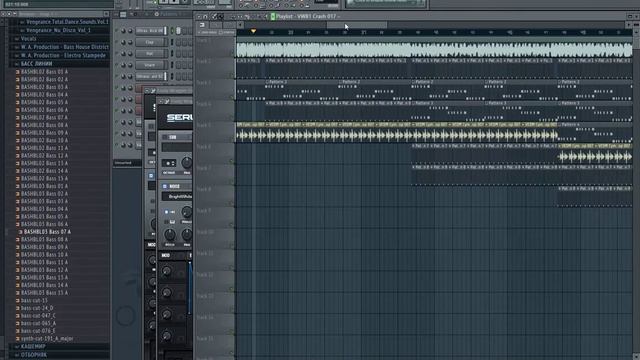Expand W. A. Production - Electro Stampede folder
640x360 pixels.
(63, 56)
